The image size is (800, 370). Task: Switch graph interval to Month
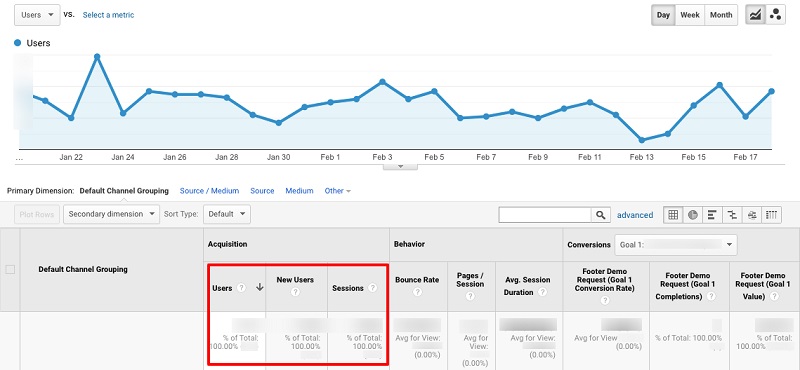[x=721, y=15]
